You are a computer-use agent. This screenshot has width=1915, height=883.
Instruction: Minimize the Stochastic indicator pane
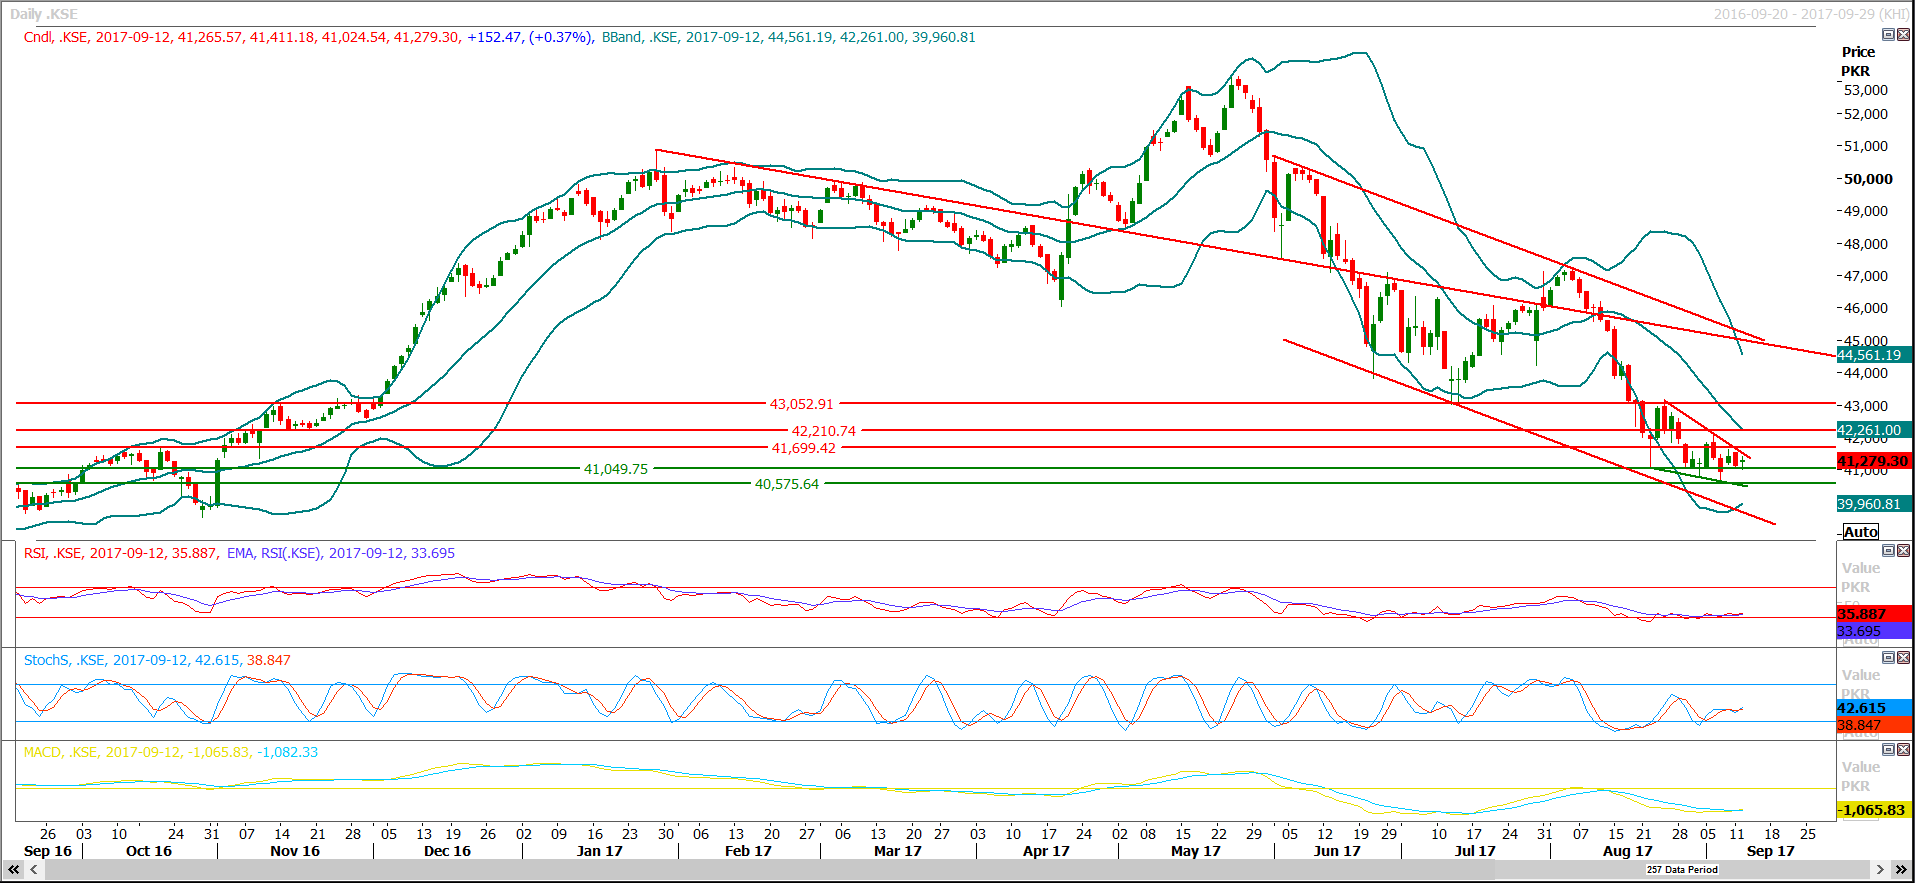(1888, 658)
